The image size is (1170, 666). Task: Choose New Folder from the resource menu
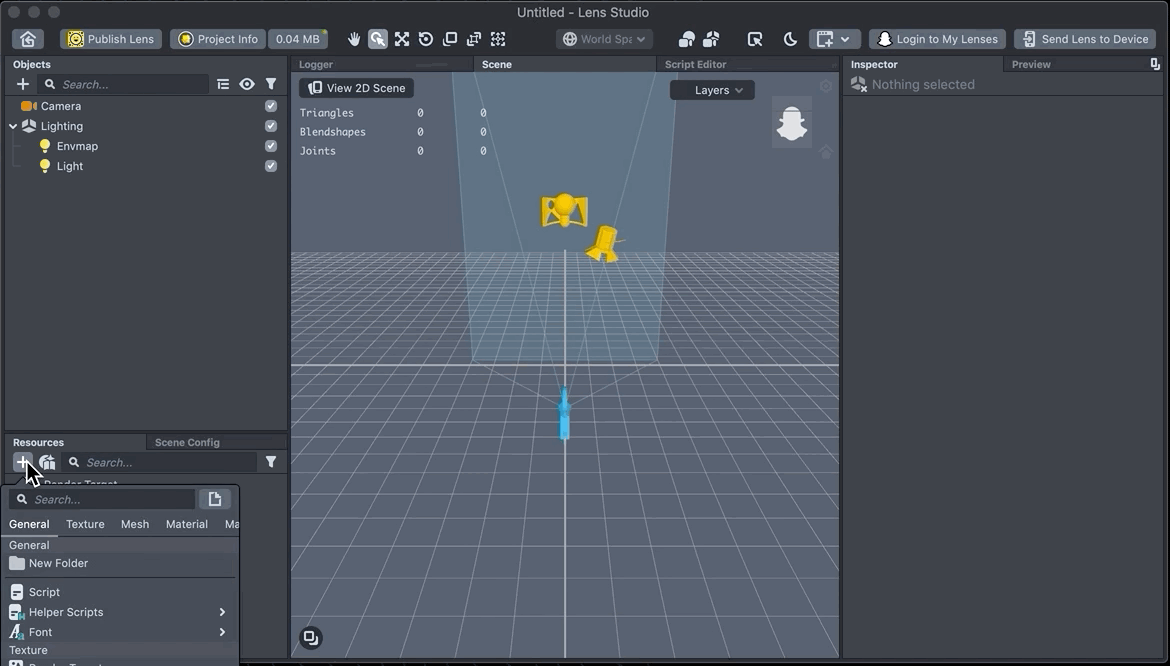pos(58,563)
